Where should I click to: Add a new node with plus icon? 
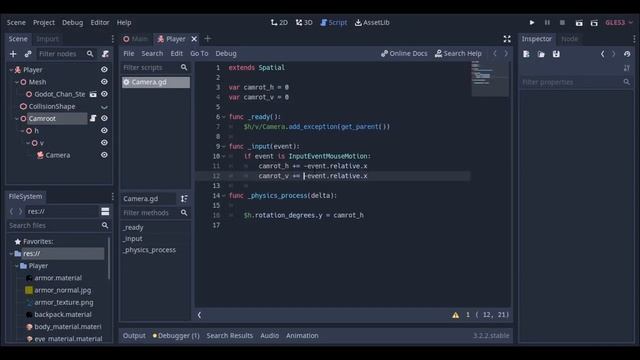[13, 54]
